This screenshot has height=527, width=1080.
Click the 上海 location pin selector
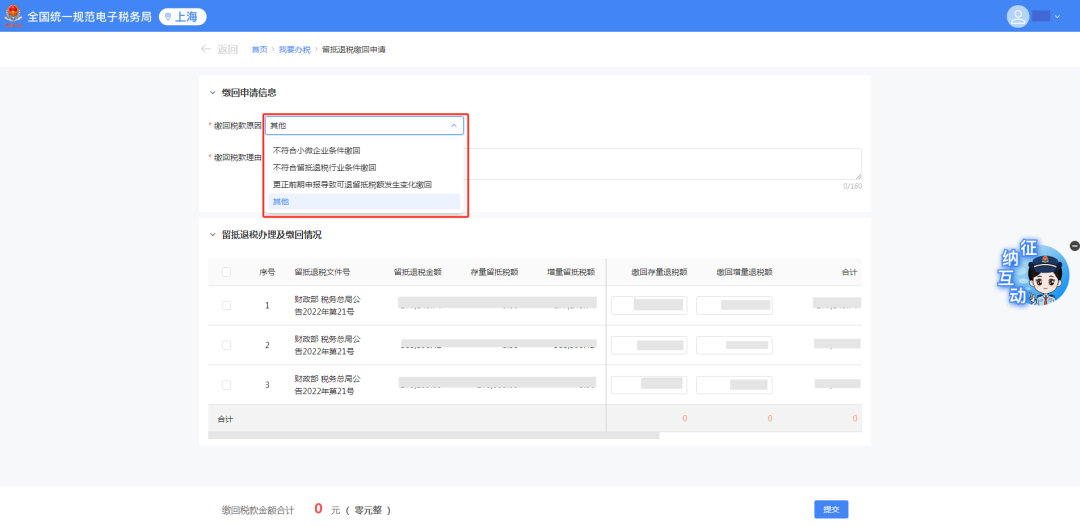tap(183, 16)
